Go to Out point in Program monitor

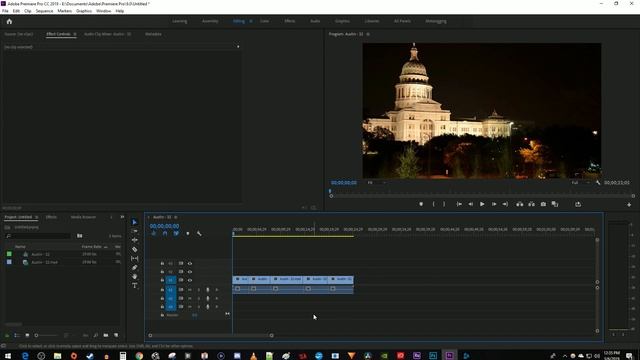pyautogui.click(x=505, y=204)
